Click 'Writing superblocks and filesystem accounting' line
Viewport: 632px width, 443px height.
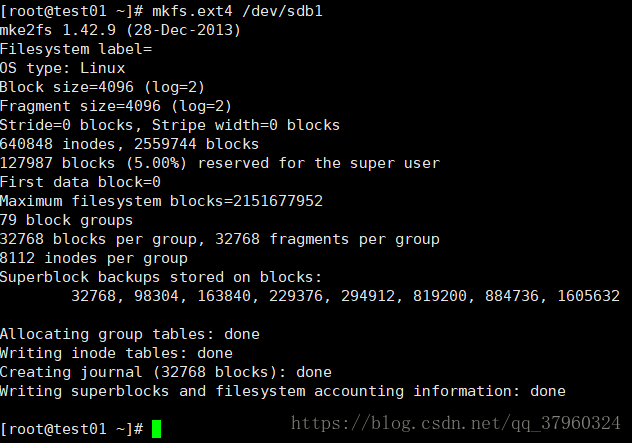tap(283, 391)
